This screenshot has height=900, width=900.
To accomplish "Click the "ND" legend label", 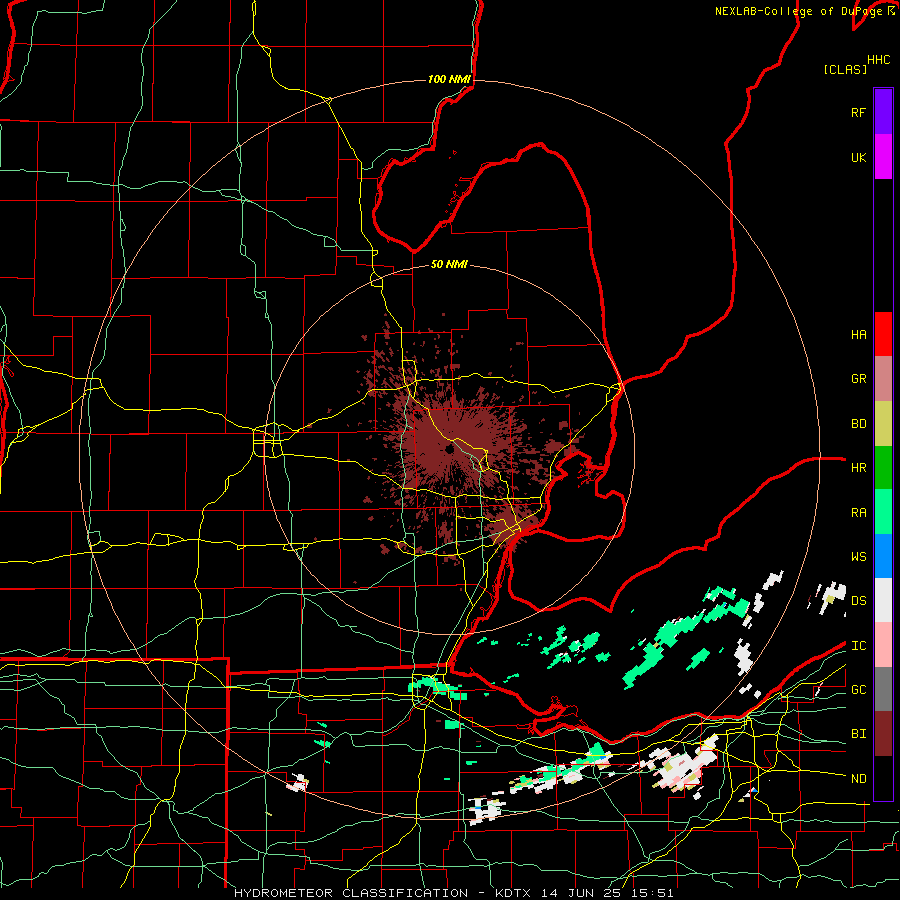I will pyautogui.click(x=858, y=779).
